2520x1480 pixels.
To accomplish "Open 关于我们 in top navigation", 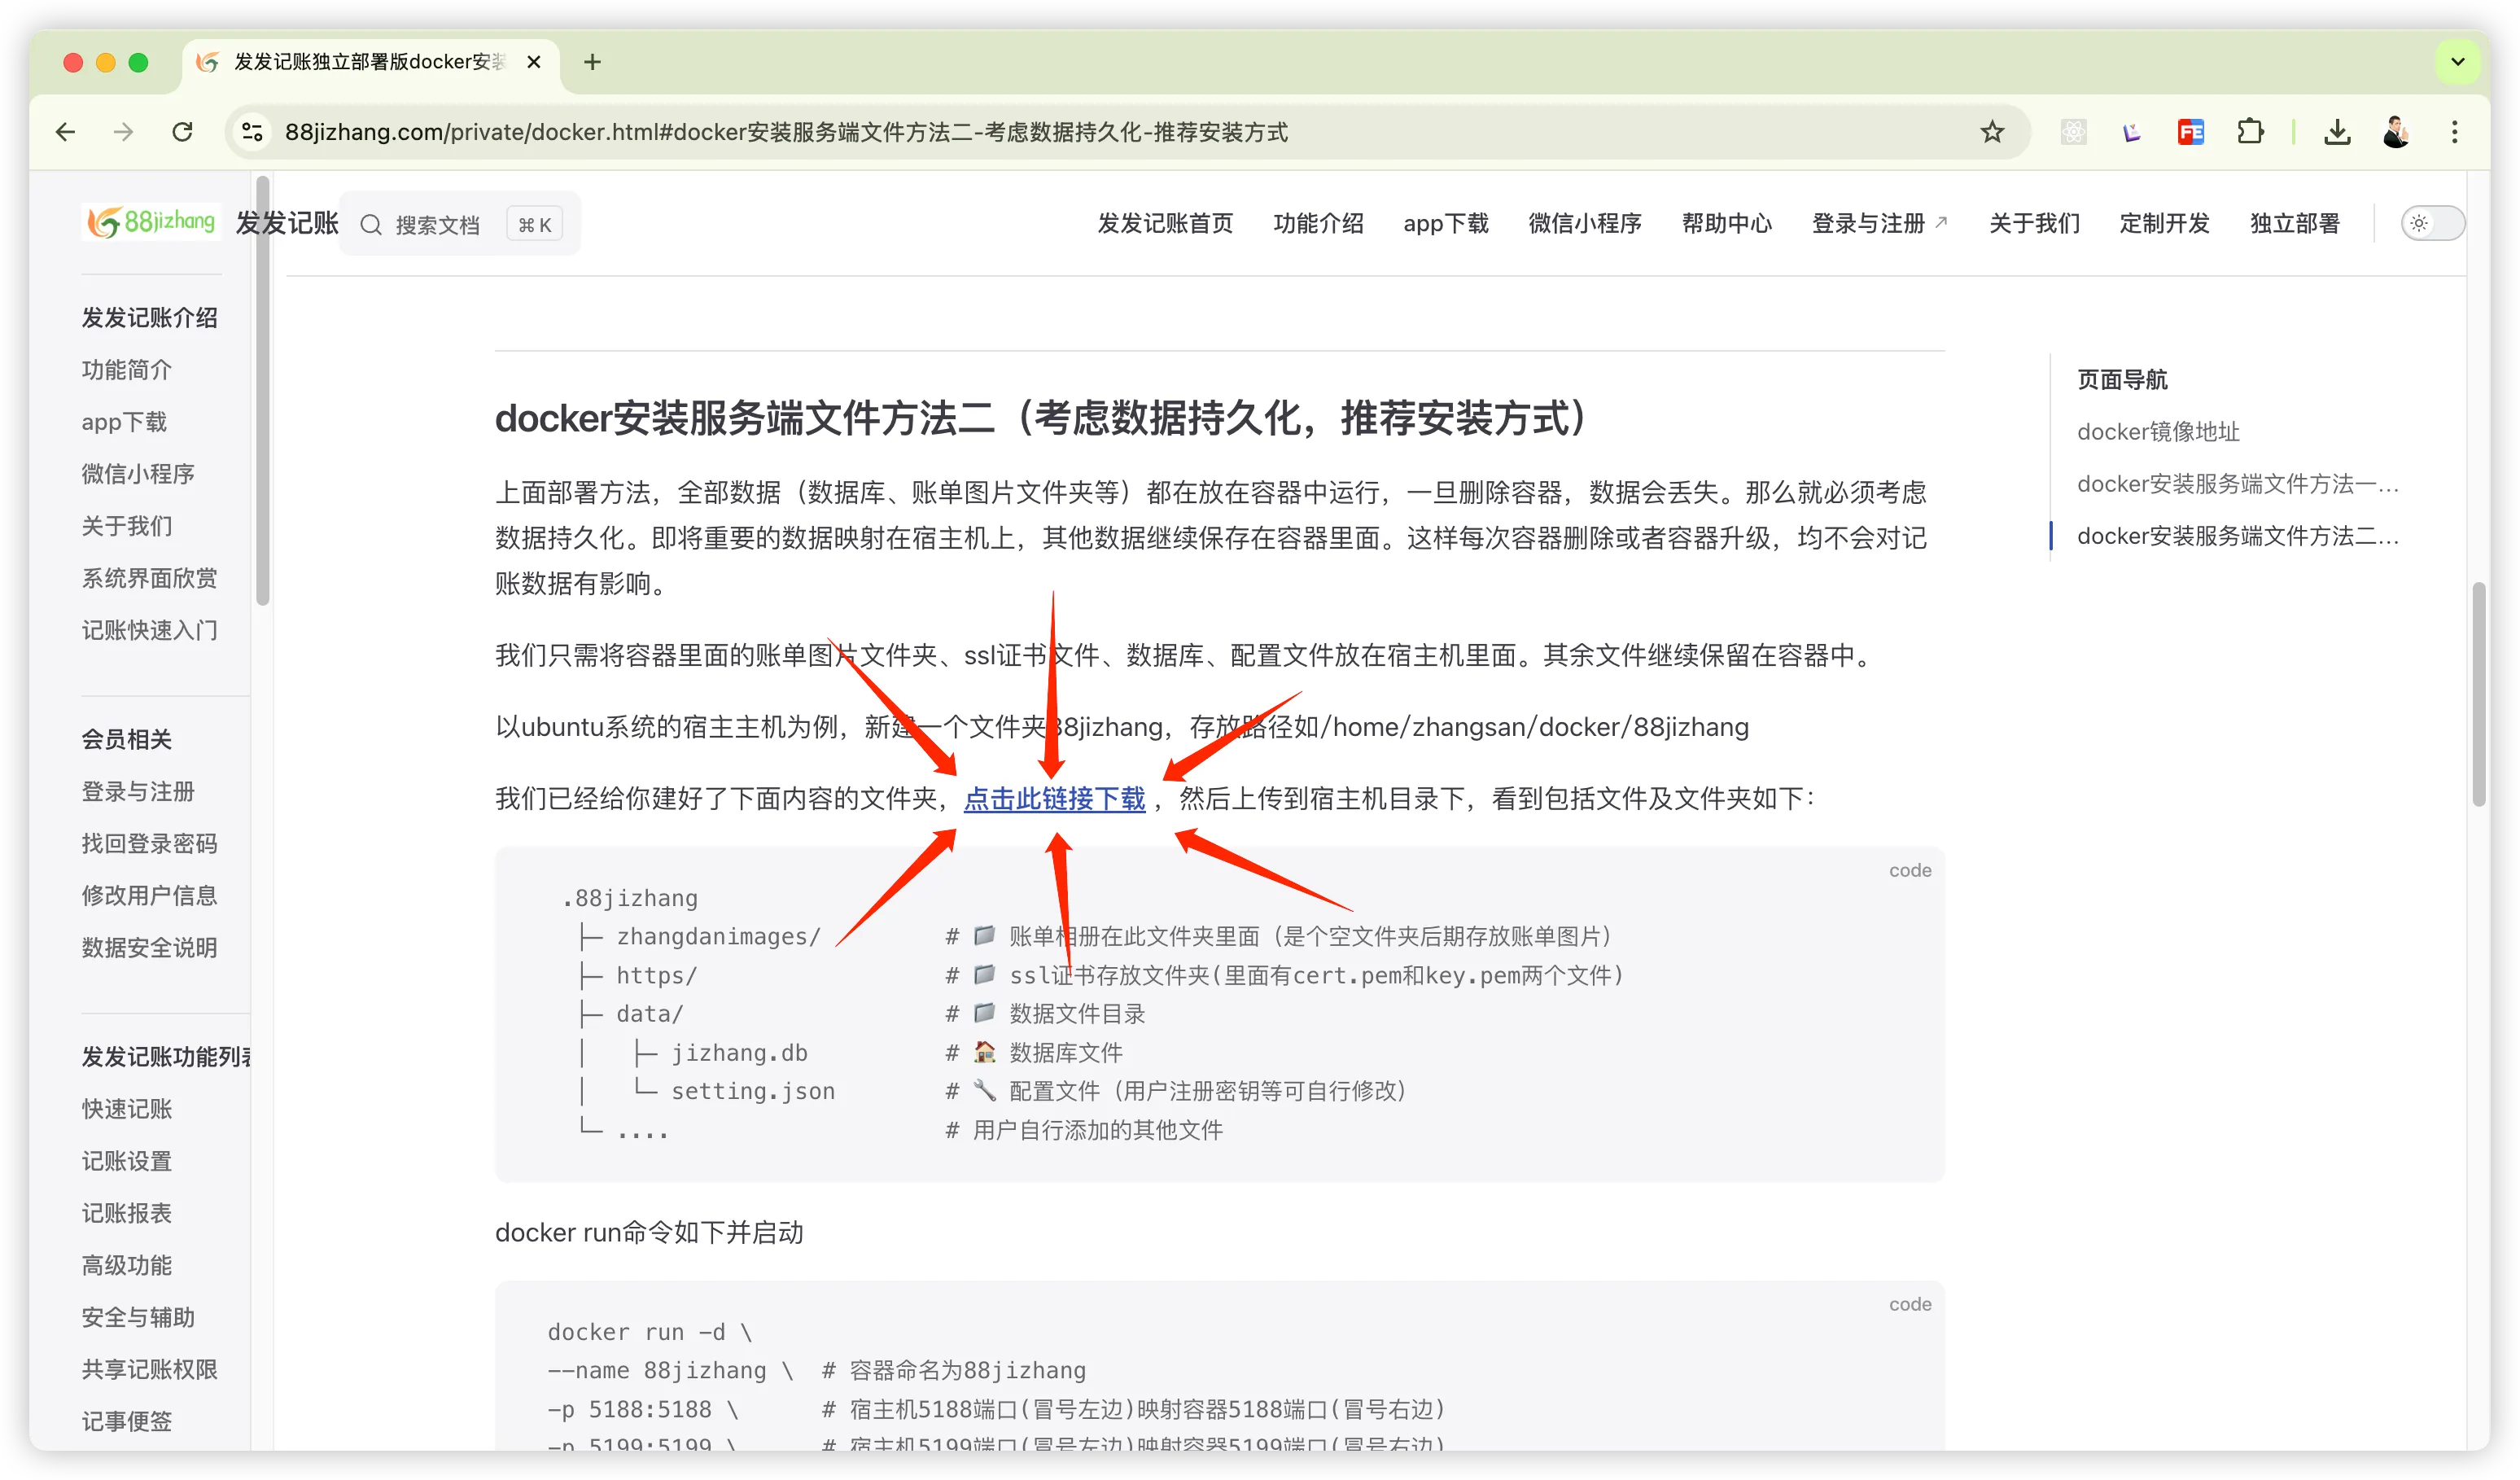I will pyautogui.click(x=2034, y=223).
